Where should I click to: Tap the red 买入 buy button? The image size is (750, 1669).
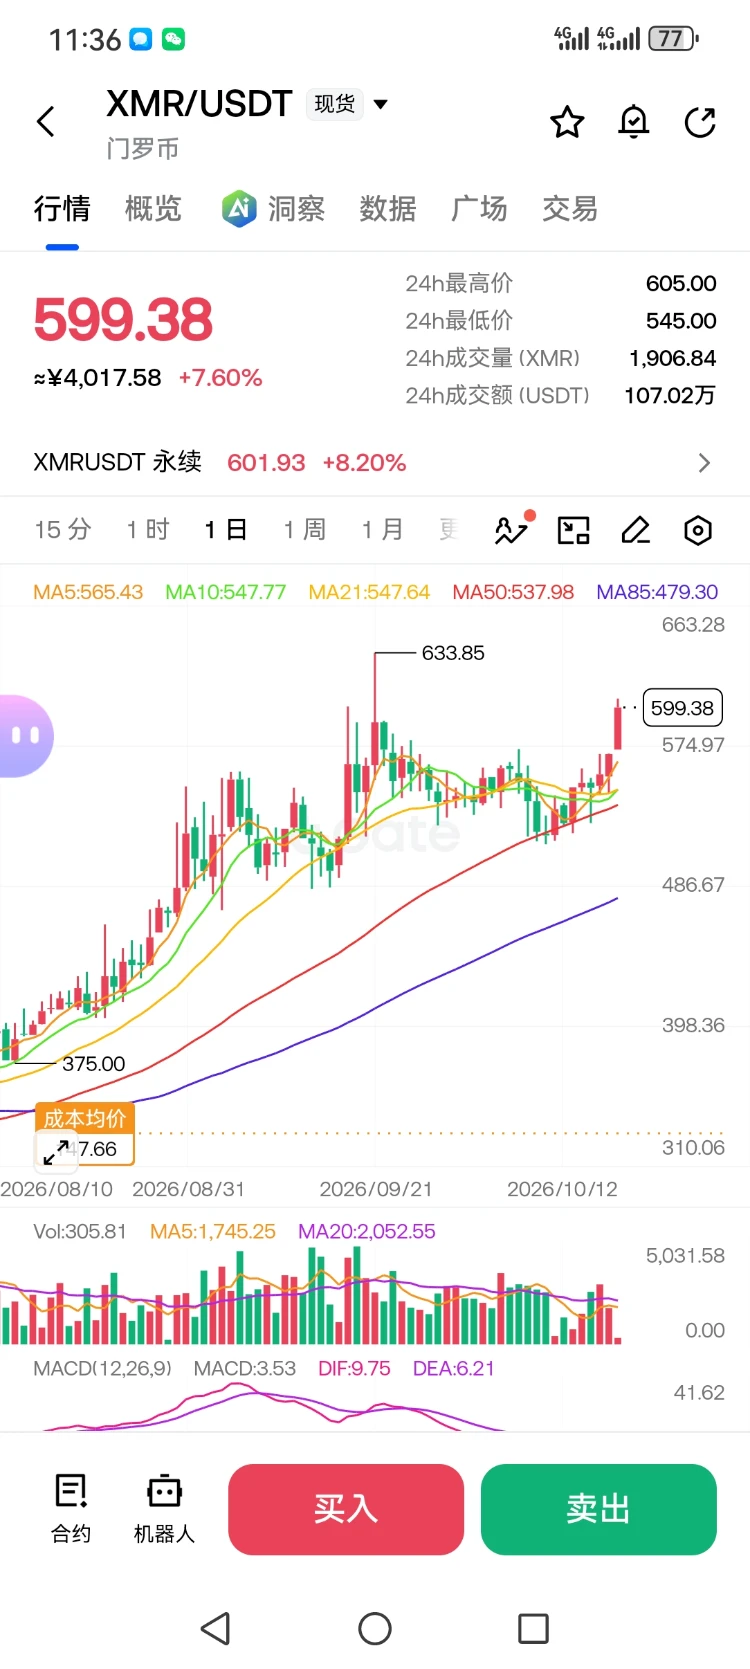(x=346, y=1509)
